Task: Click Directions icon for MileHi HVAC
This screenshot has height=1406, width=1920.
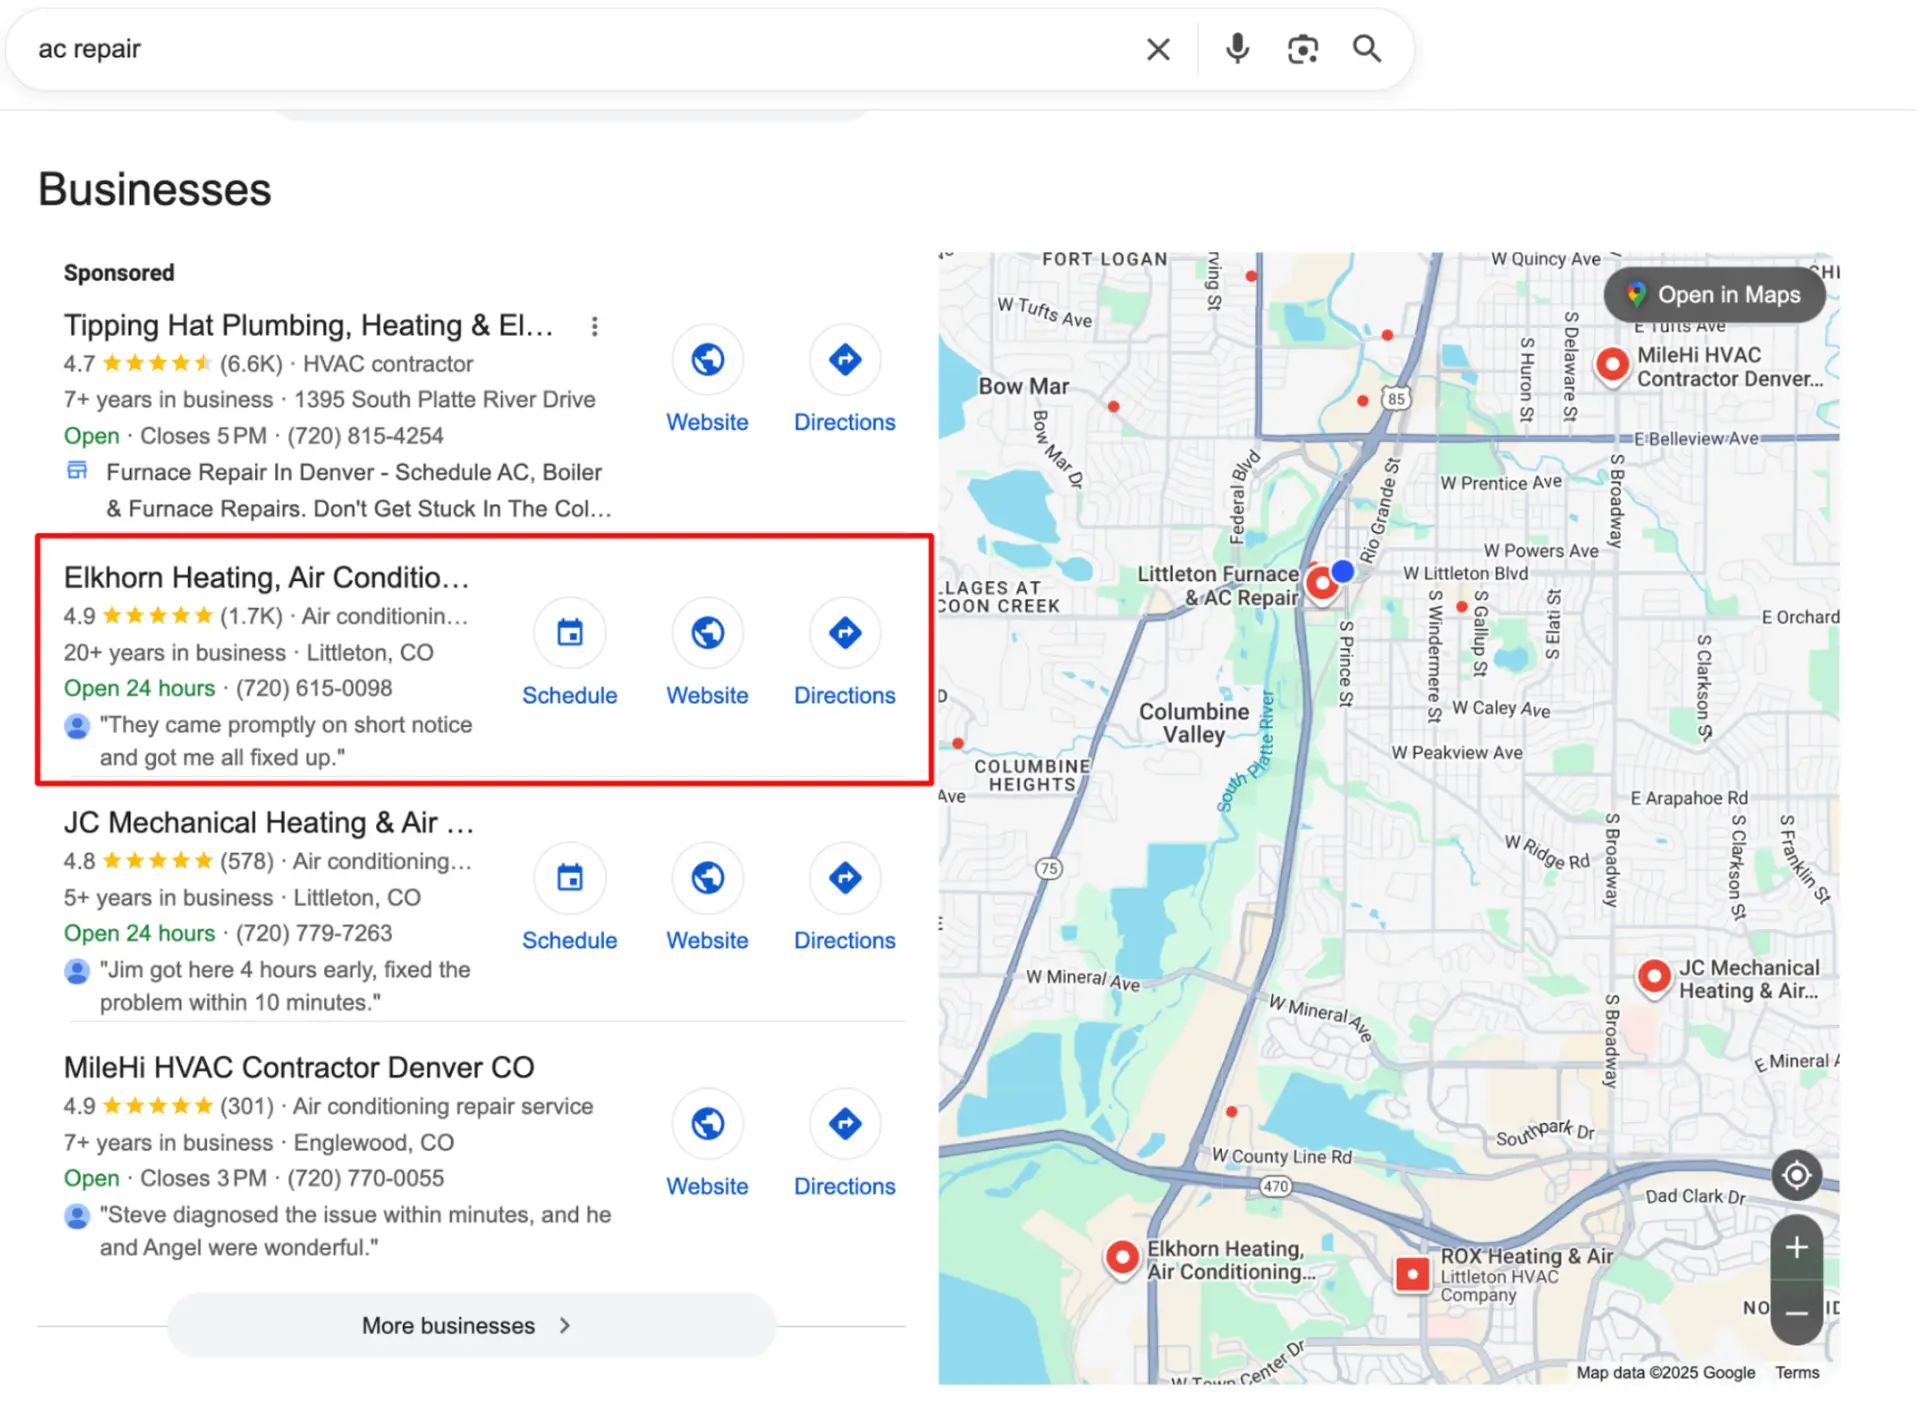Action: pyautogui.click(x=845, y=1124)
